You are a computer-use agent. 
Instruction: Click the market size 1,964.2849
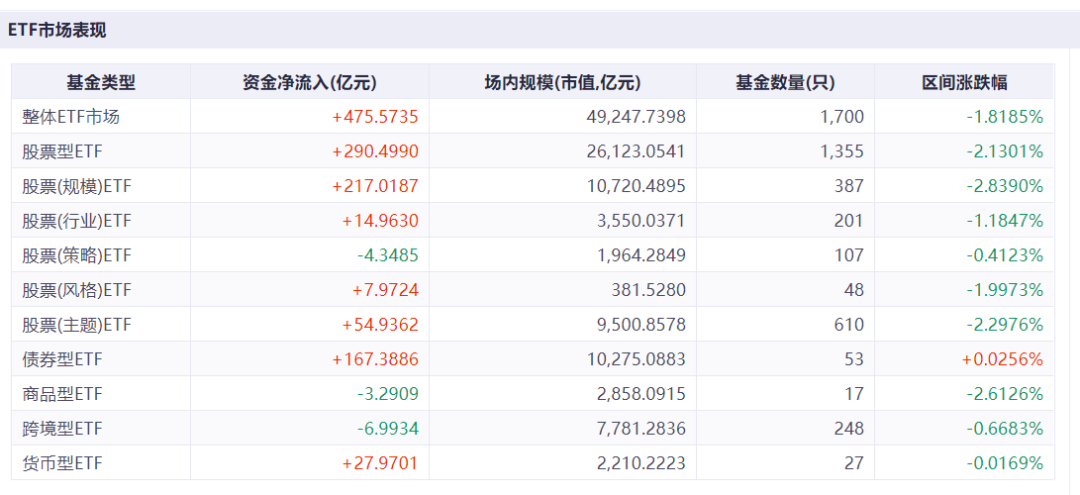[643, 255]
